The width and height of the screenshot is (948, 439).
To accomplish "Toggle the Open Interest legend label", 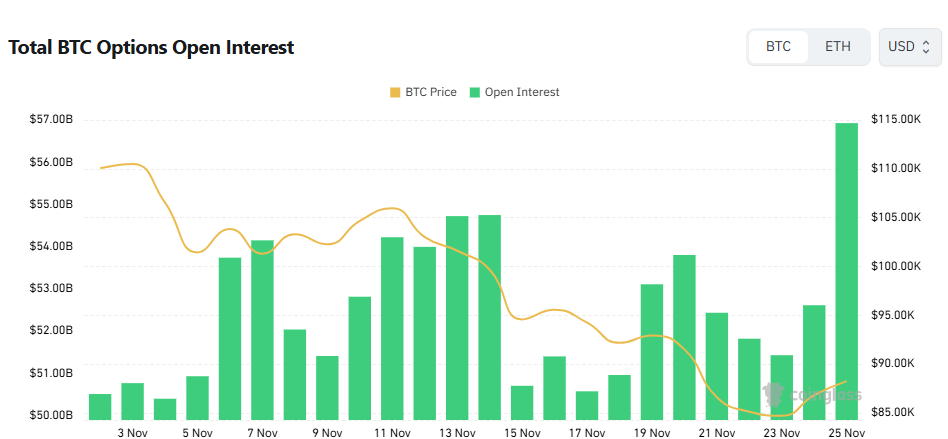I will (x=522, y=92).
